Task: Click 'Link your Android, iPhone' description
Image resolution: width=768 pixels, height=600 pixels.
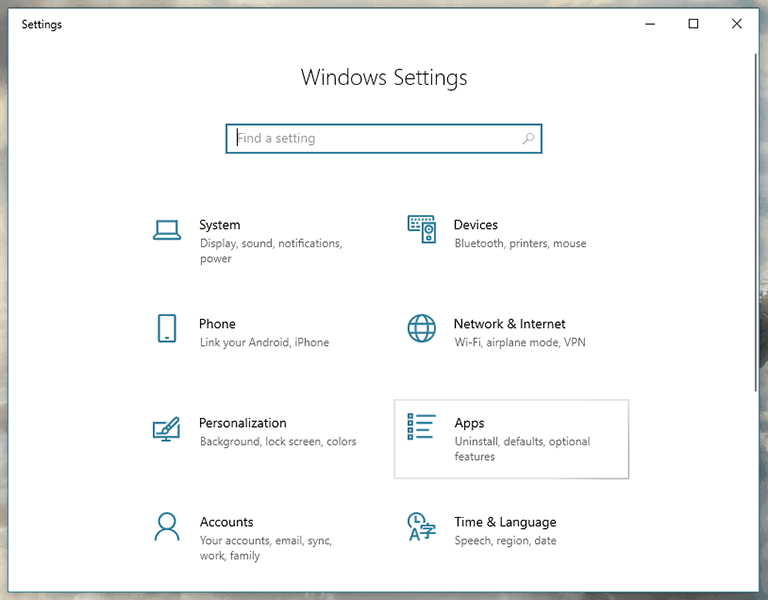Action: pos(264,342)
